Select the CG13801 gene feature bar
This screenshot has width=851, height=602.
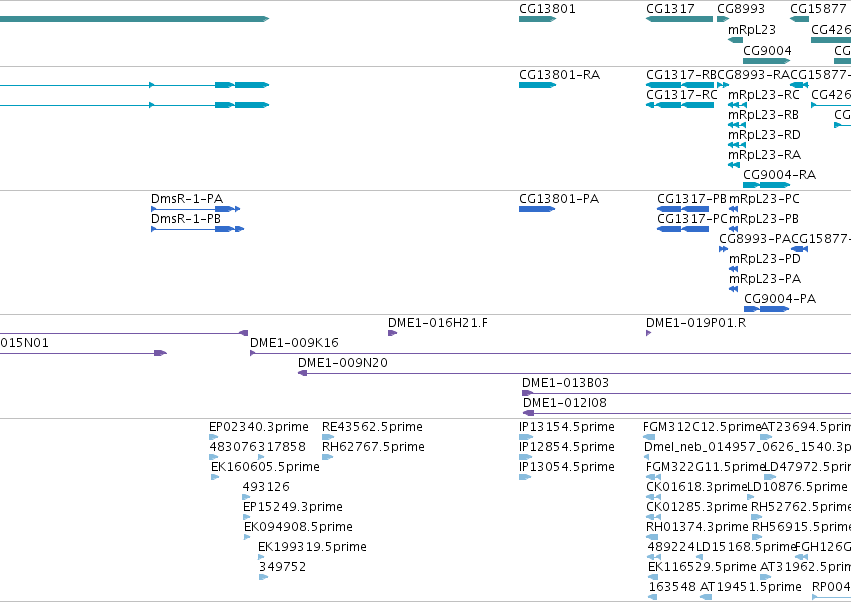point(537,19)
